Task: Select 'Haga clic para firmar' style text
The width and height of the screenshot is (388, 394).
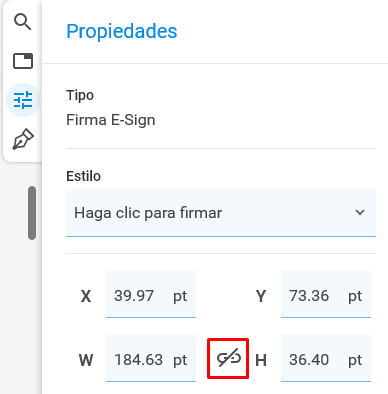Action: click(148, 213)
